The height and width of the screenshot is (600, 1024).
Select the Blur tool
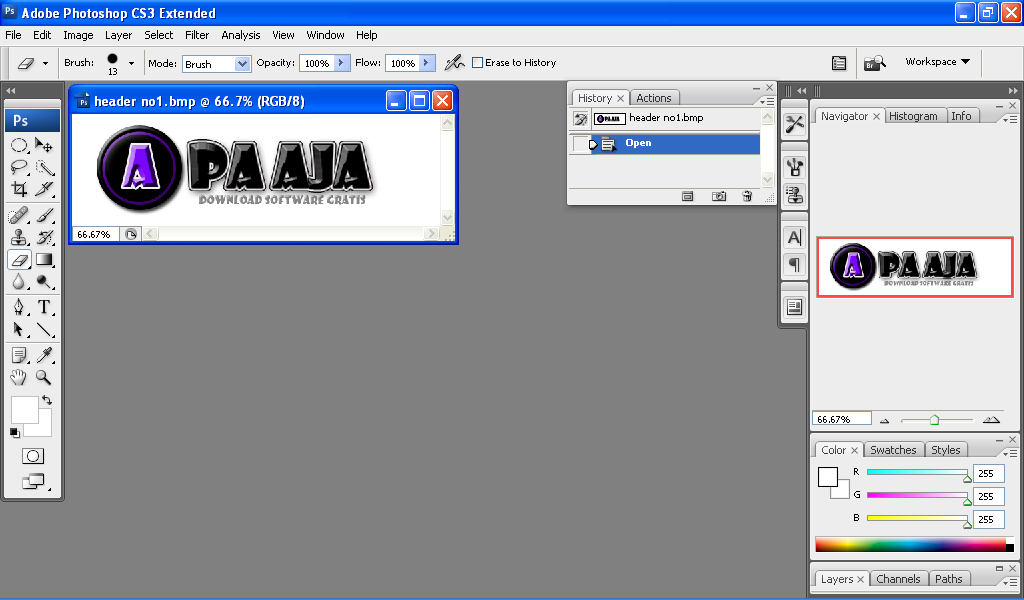19,282
